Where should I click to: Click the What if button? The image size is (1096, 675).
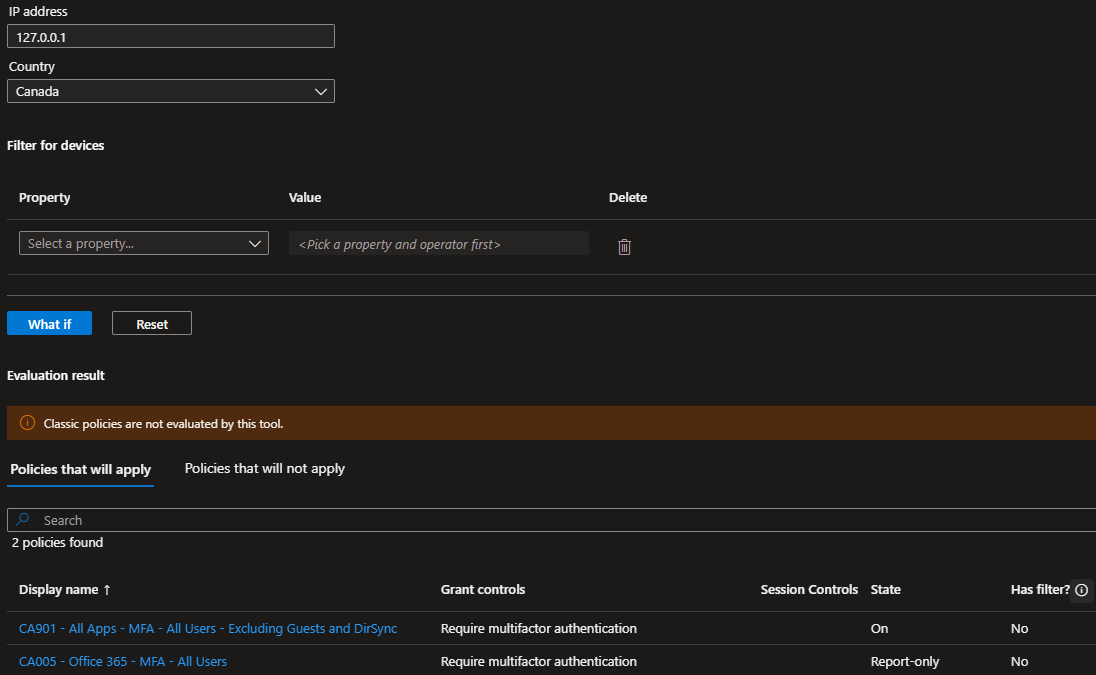tap(50, 324)
